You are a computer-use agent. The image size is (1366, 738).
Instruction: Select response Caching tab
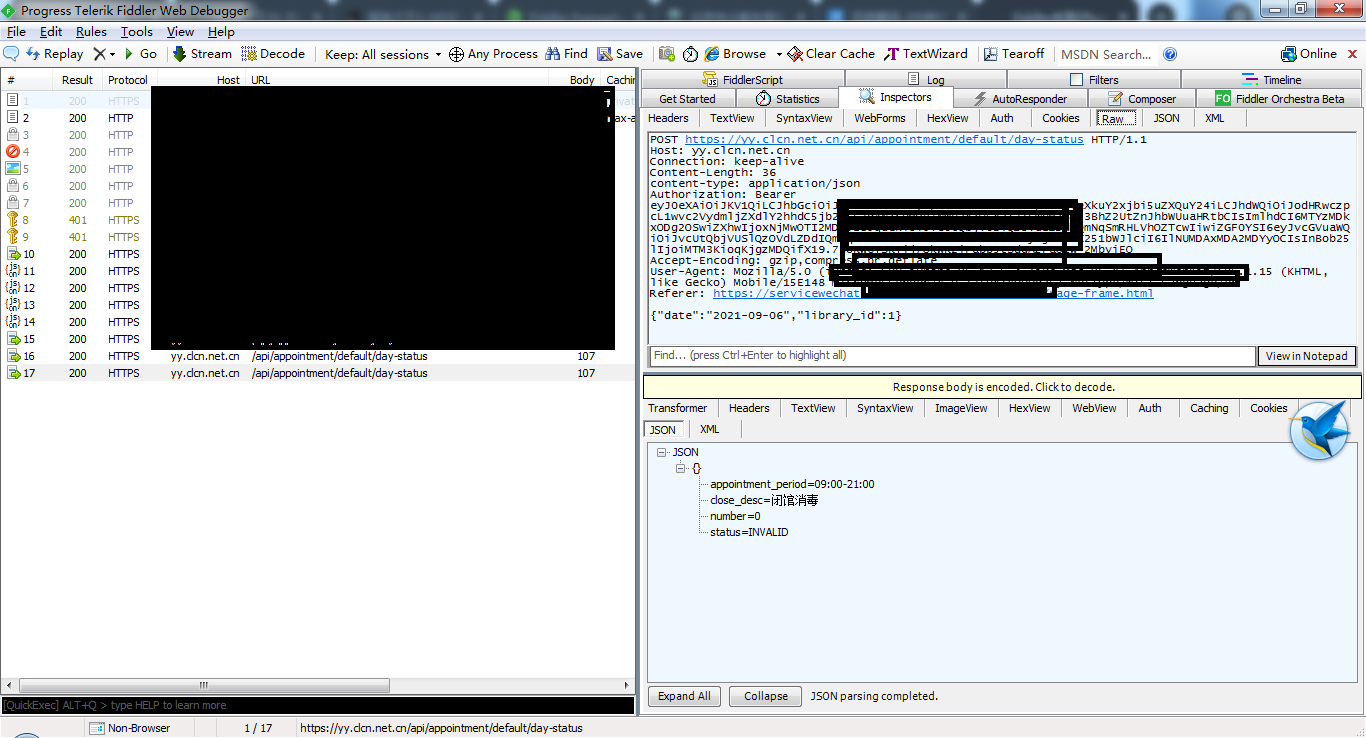(x=1209, y=408)
